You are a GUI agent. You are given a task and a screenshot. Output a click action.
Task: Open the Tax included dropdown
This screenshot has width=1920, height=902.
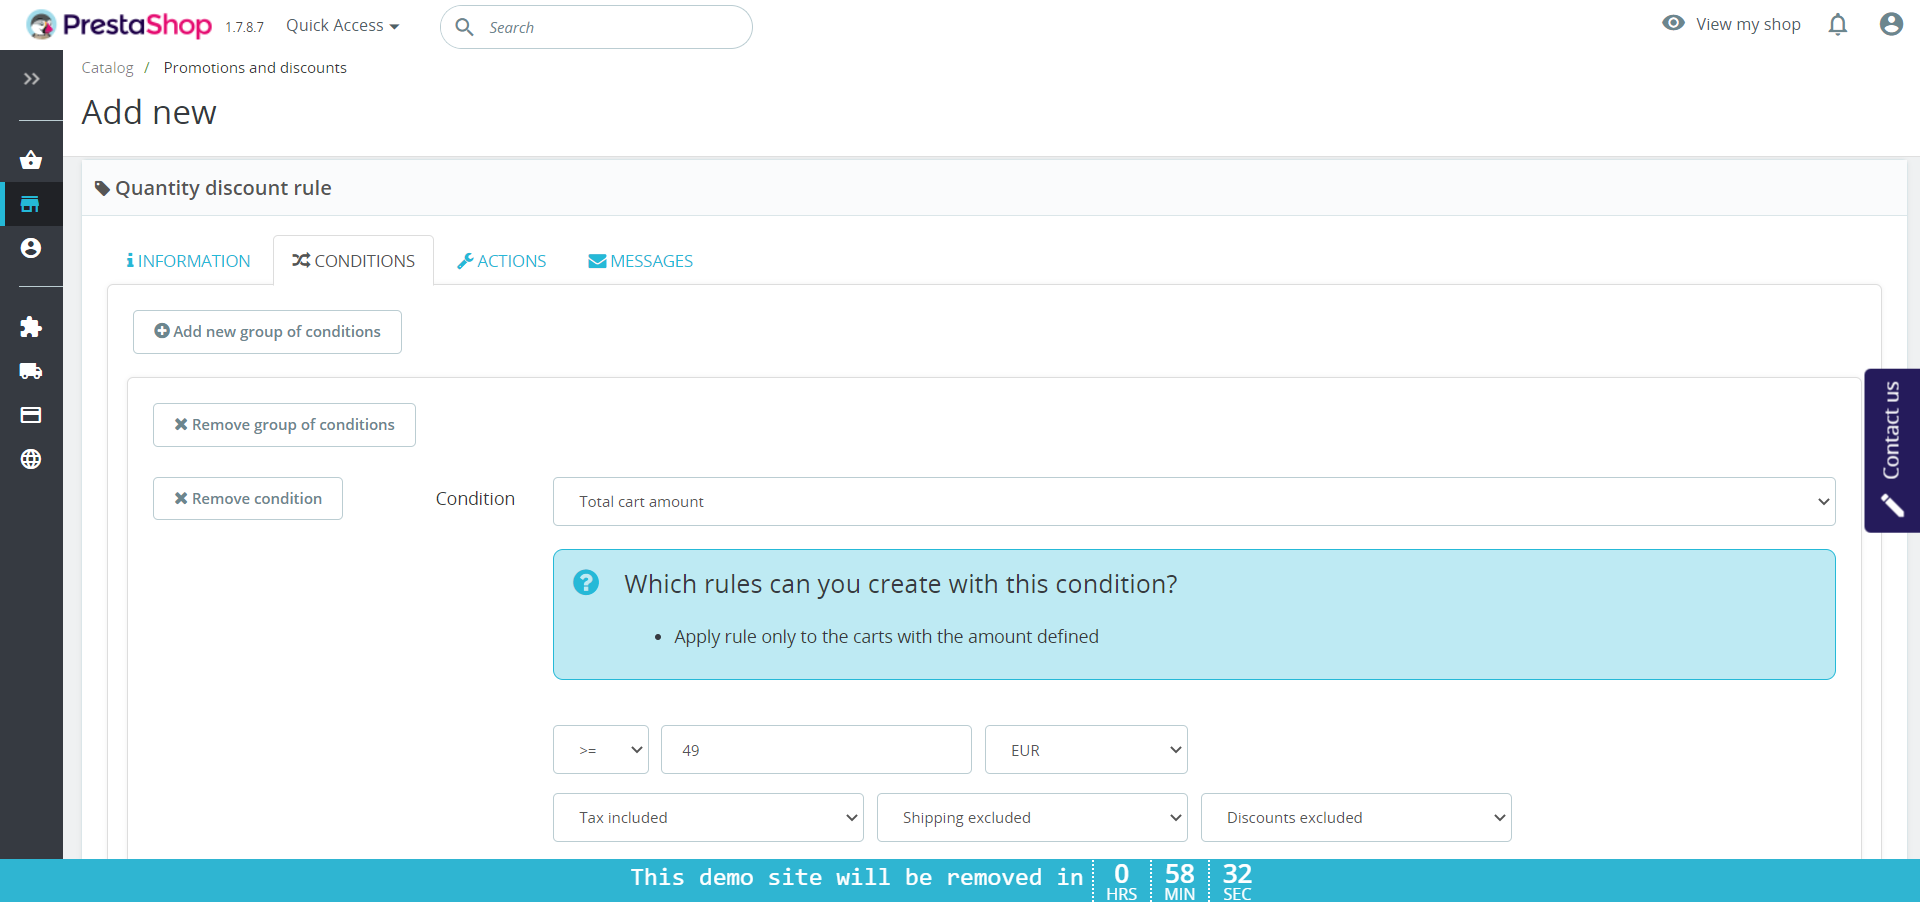[x=708, y=818]
